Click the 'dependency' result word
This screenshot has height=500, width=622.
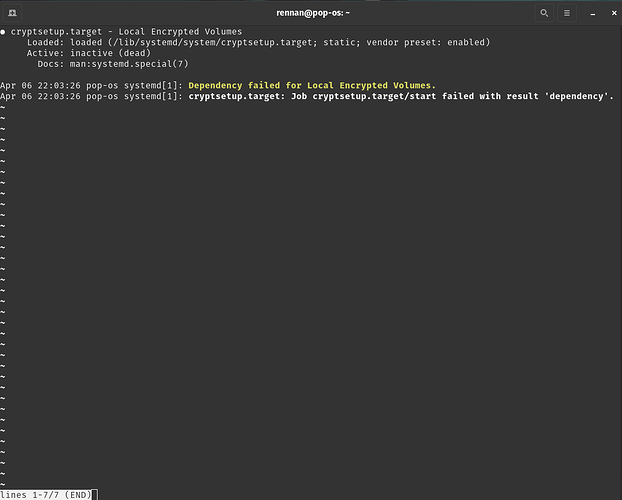coord(576,96)
